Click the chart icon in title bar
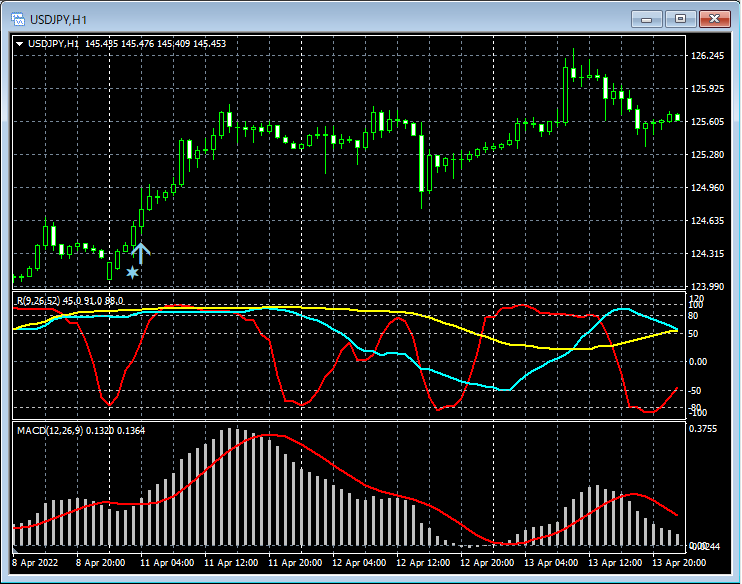The width and height of the screenshot is (742, 584). tap(17, 19)
